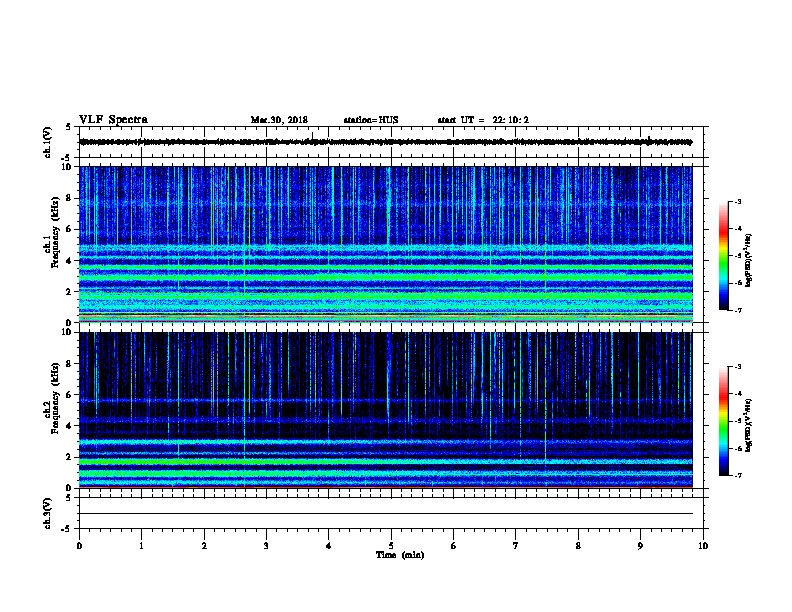The height and width of the screenshot is (612, 792).
Task: Click the ch.1 color scale log(PSD) unit label
Action: pos(749,260)
